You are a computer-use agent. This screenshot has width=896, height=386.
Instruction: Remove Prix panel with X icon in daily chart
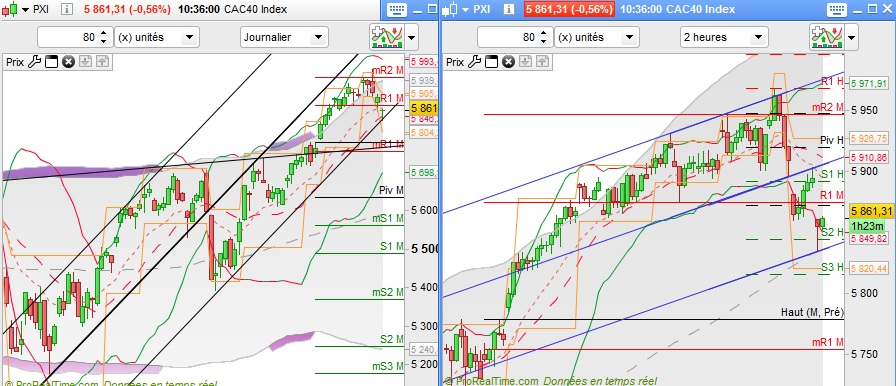click(68, 62)
